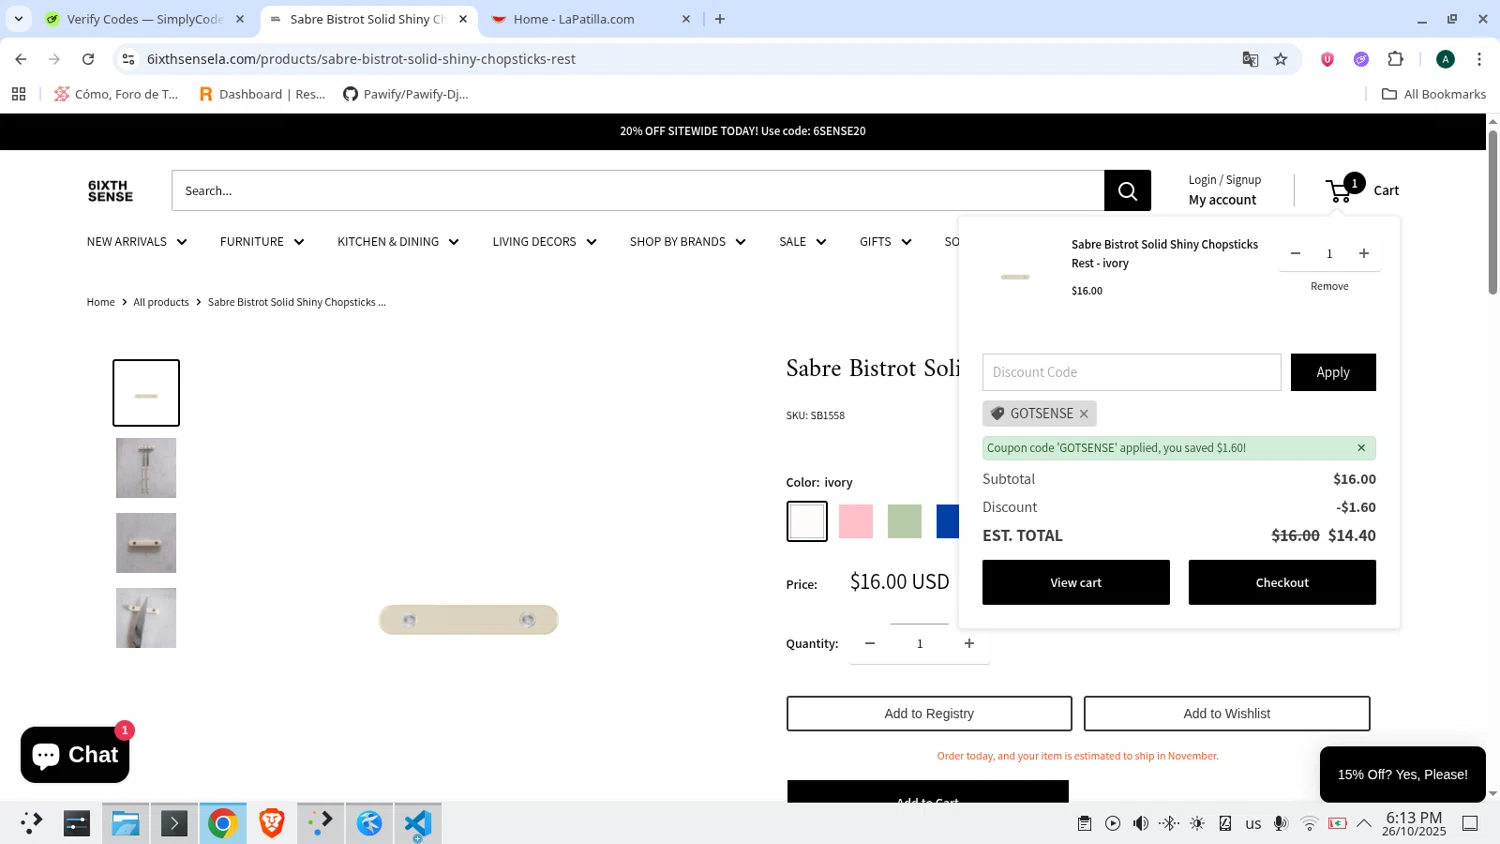
Task: Launch Brave browser from taskbar
Action: click(271, 823)
